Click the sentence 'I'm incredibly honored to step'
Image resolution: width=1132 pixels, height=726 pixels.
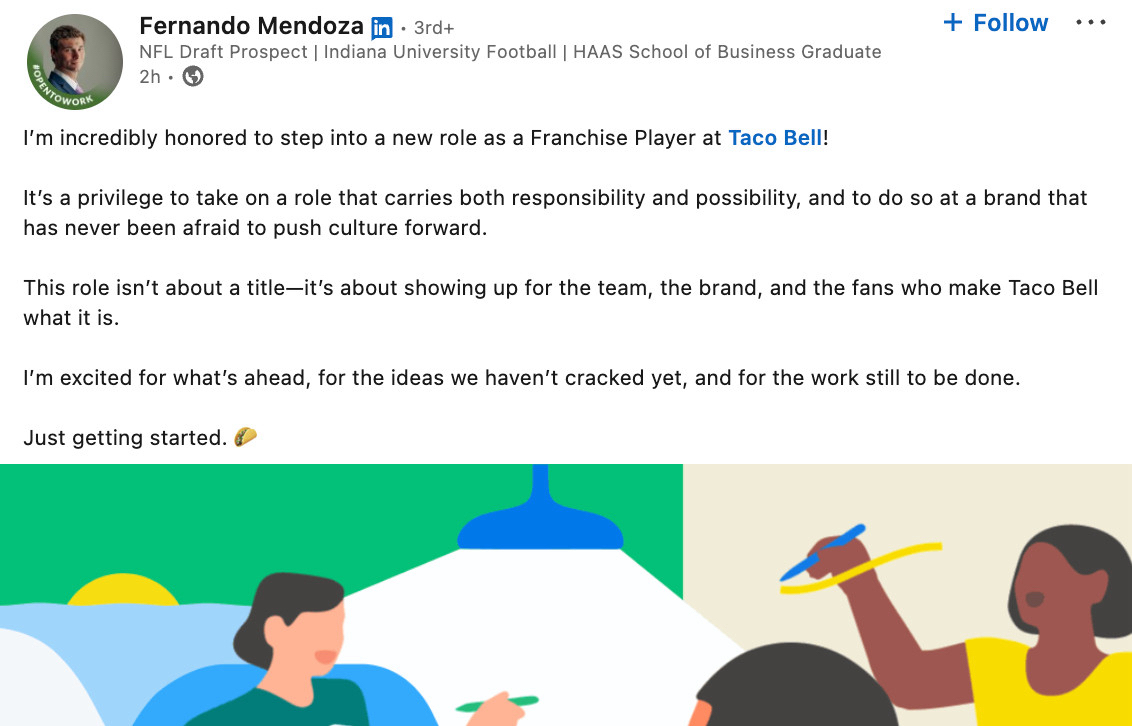click(x=370, y=138)
